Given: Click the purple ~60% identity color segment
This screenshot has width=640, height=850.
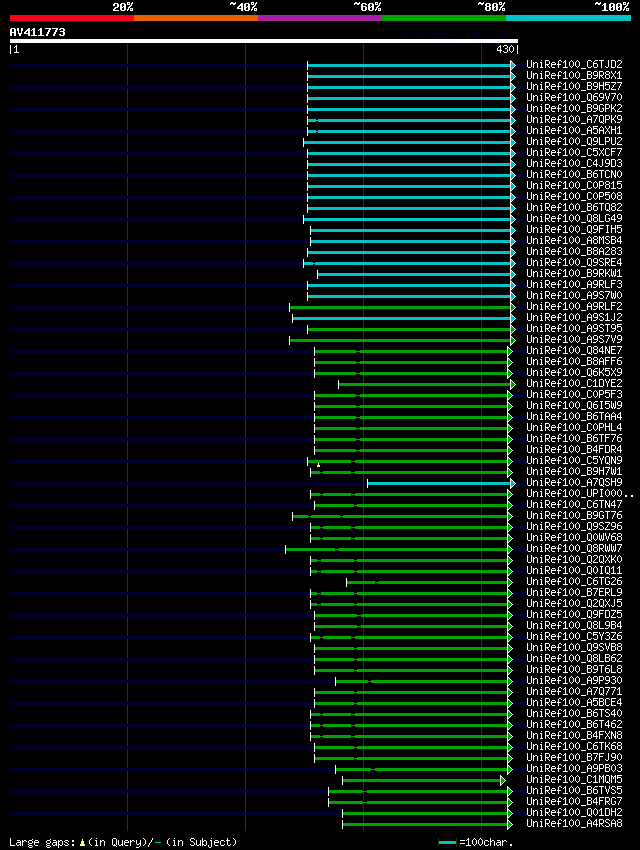Looking at the screenshot, I should click(320, 18).
